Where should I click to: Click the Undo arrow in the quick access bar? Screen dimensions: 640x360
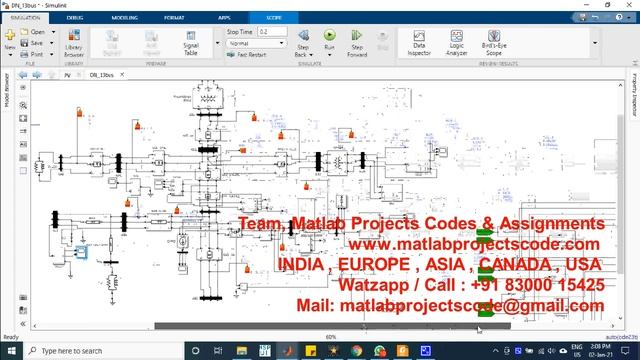pos(596,17)
